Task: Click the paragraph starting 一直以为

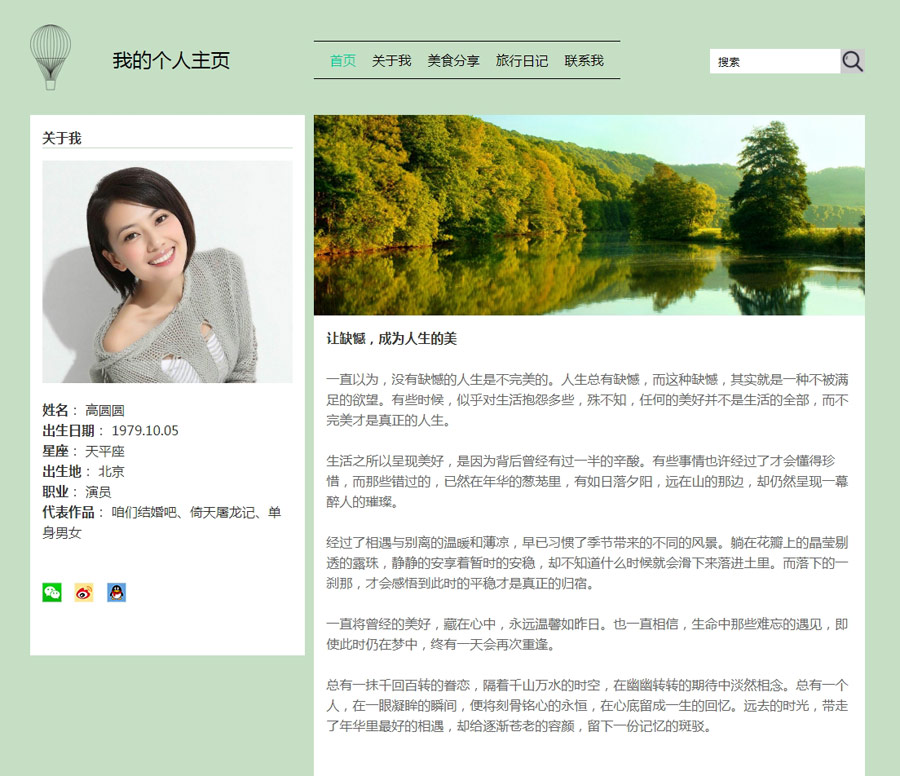Action: click(587, 399)
